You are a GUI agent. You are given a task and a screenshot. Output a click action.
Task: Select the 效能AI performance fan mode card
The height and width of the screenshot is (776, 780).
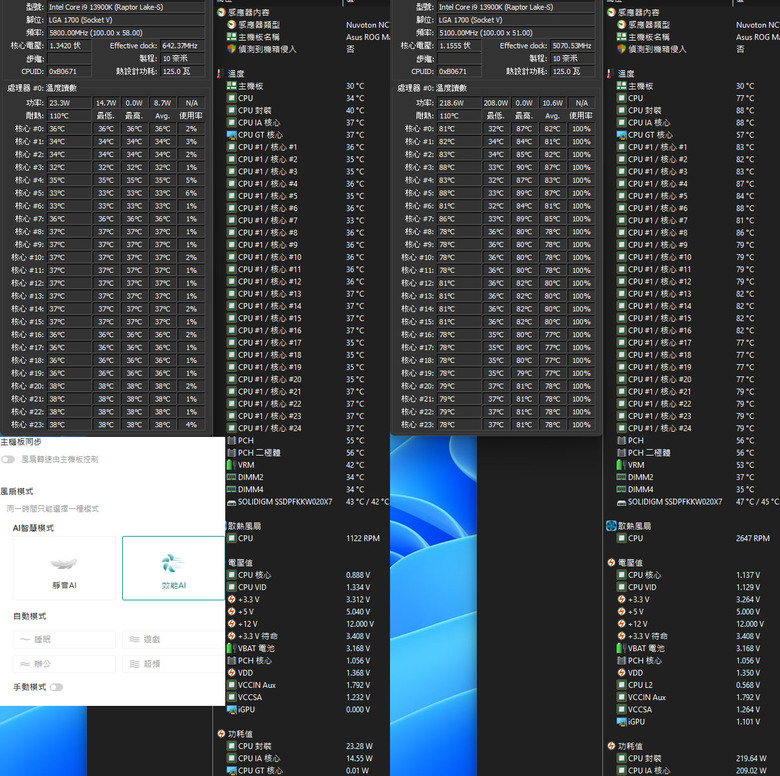click(173, 568)
